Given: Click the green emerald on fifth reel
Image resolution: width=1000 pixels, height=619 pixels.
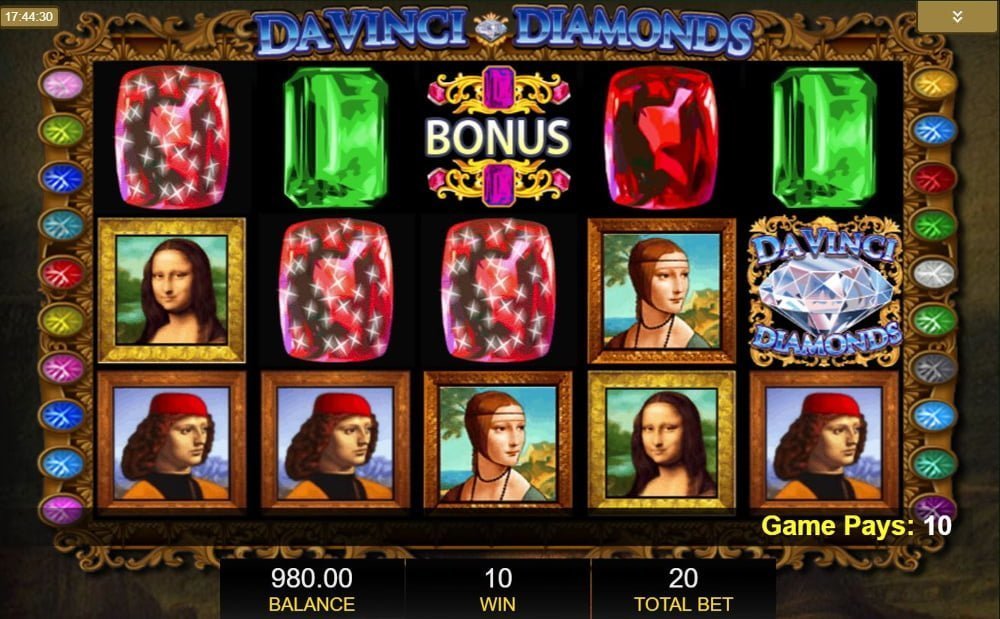Looking at the screenshot, I should click(825, 137).
